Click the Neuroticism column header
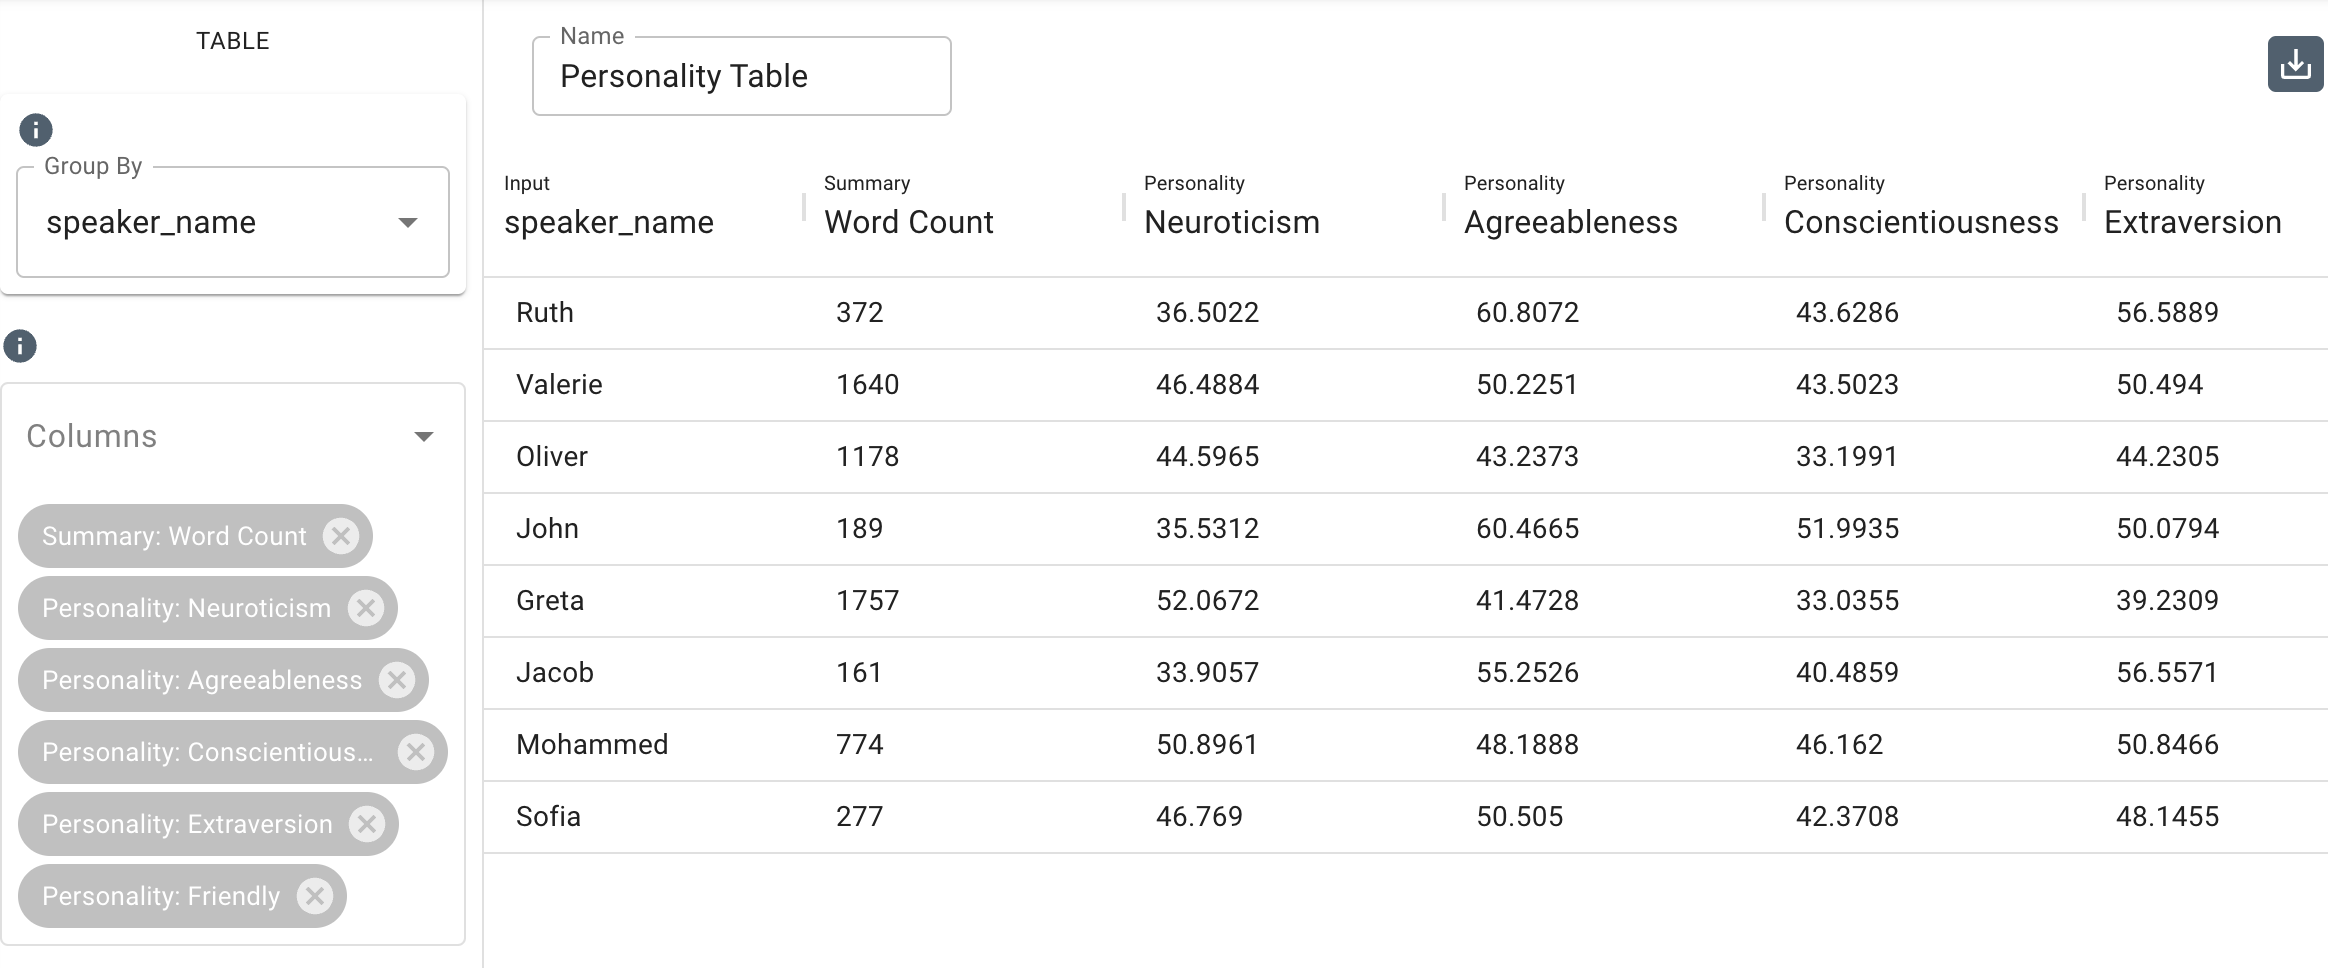This screenshot has width=2328, height=968. tap(1231, 222)
